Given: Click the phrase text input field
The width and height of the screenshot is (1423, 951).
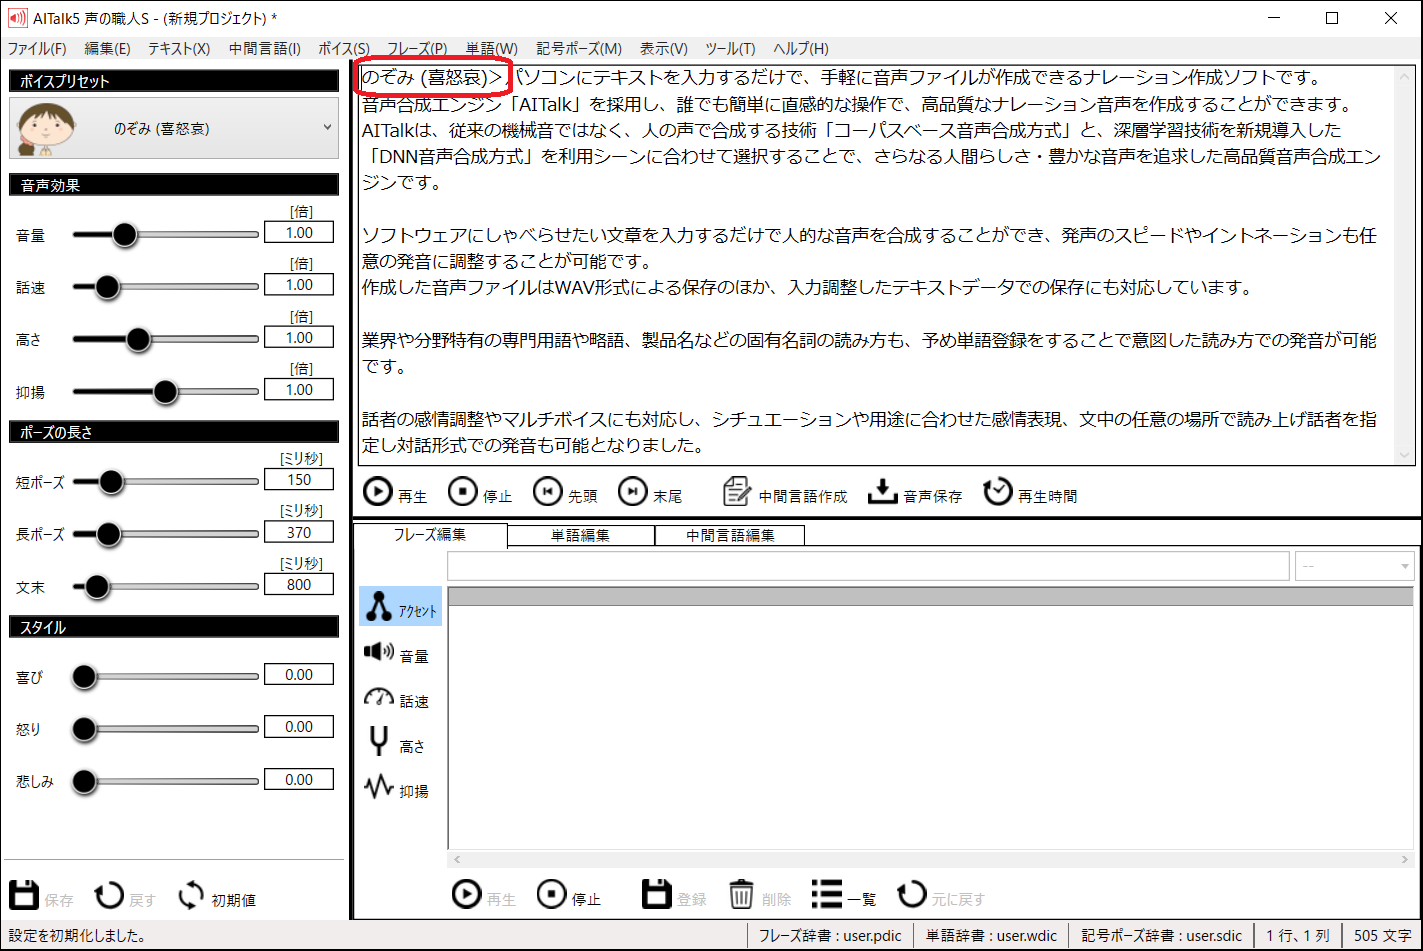Looking at the screenshot, I should (868, 566).
